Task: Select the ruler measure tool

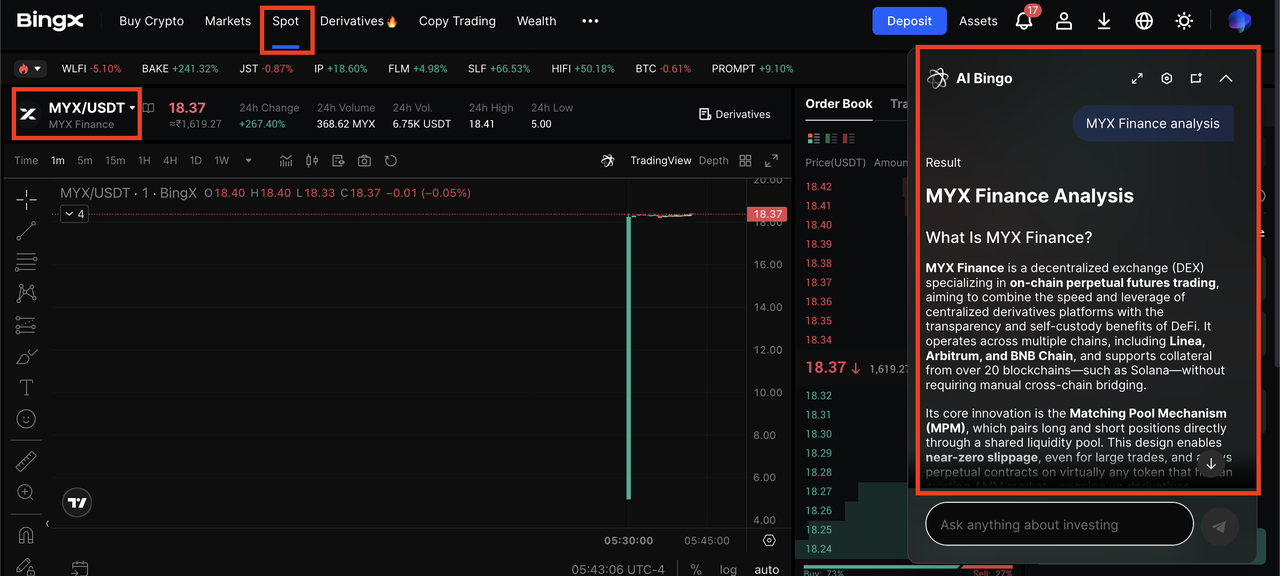Action: click(26, 461)
